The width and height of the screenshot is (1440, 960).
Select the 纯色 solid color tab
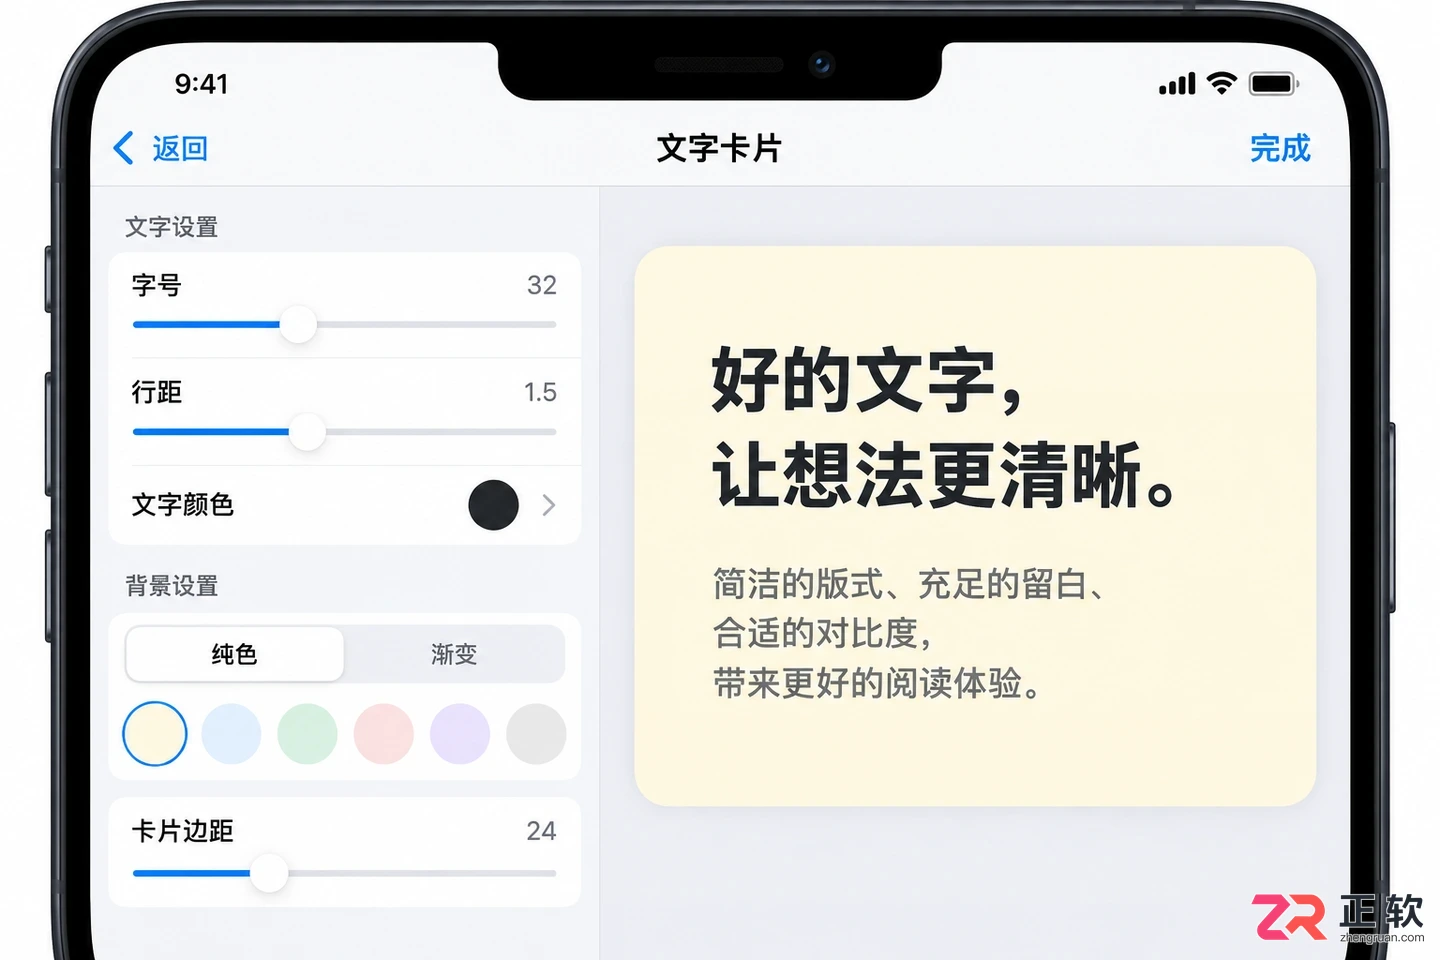234,654
